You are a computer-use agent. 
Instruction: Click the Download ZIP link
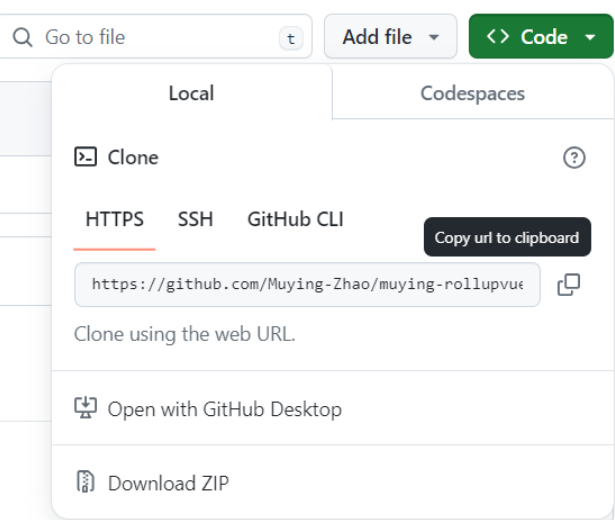click(168, 484)
